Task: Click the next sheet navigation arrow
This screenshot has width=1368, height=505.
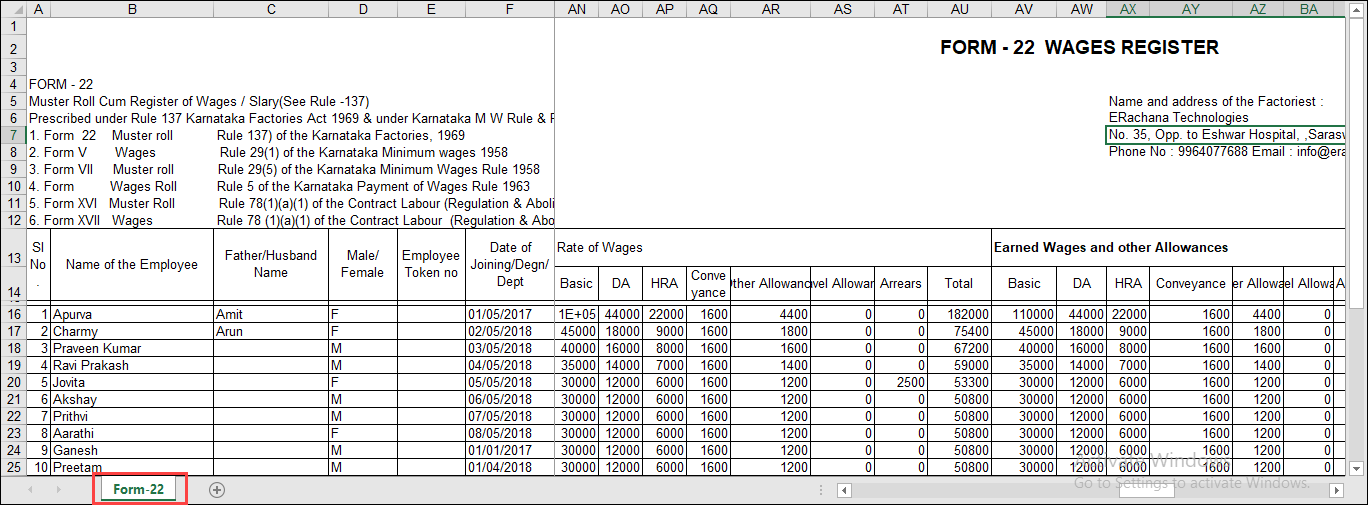Action: (x=58, y=490)
